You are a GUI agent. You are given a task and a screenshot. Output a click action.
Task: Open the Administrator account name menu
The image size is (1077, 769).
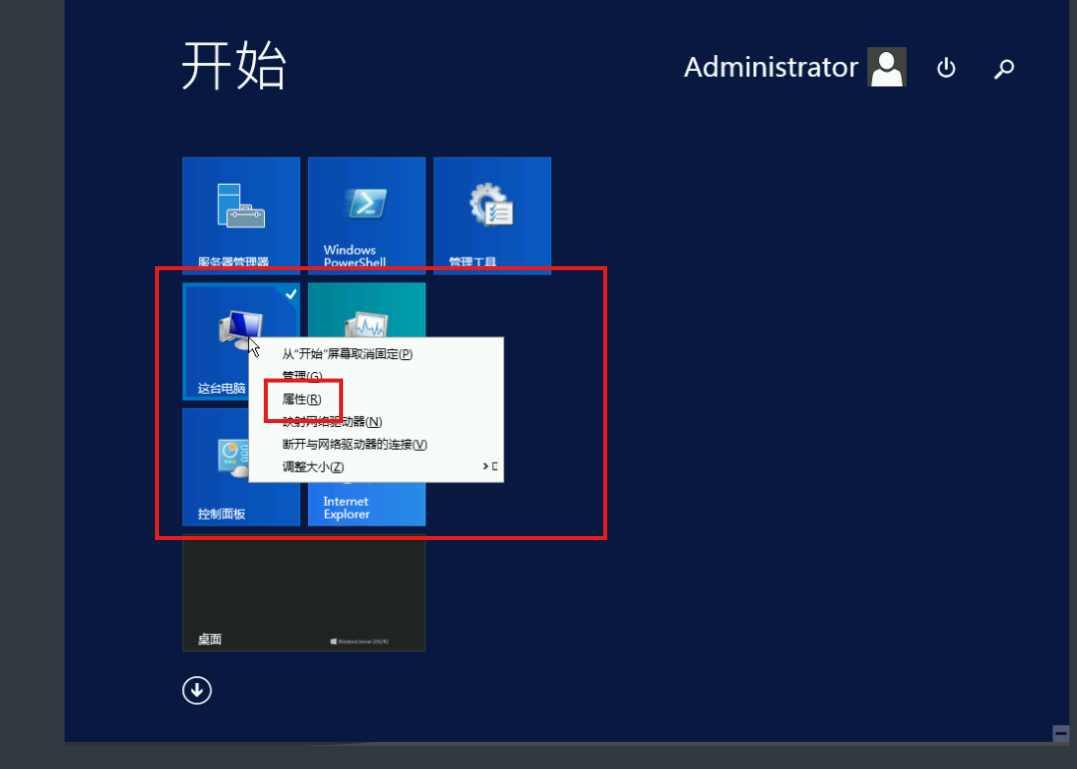tap(770, 67)
